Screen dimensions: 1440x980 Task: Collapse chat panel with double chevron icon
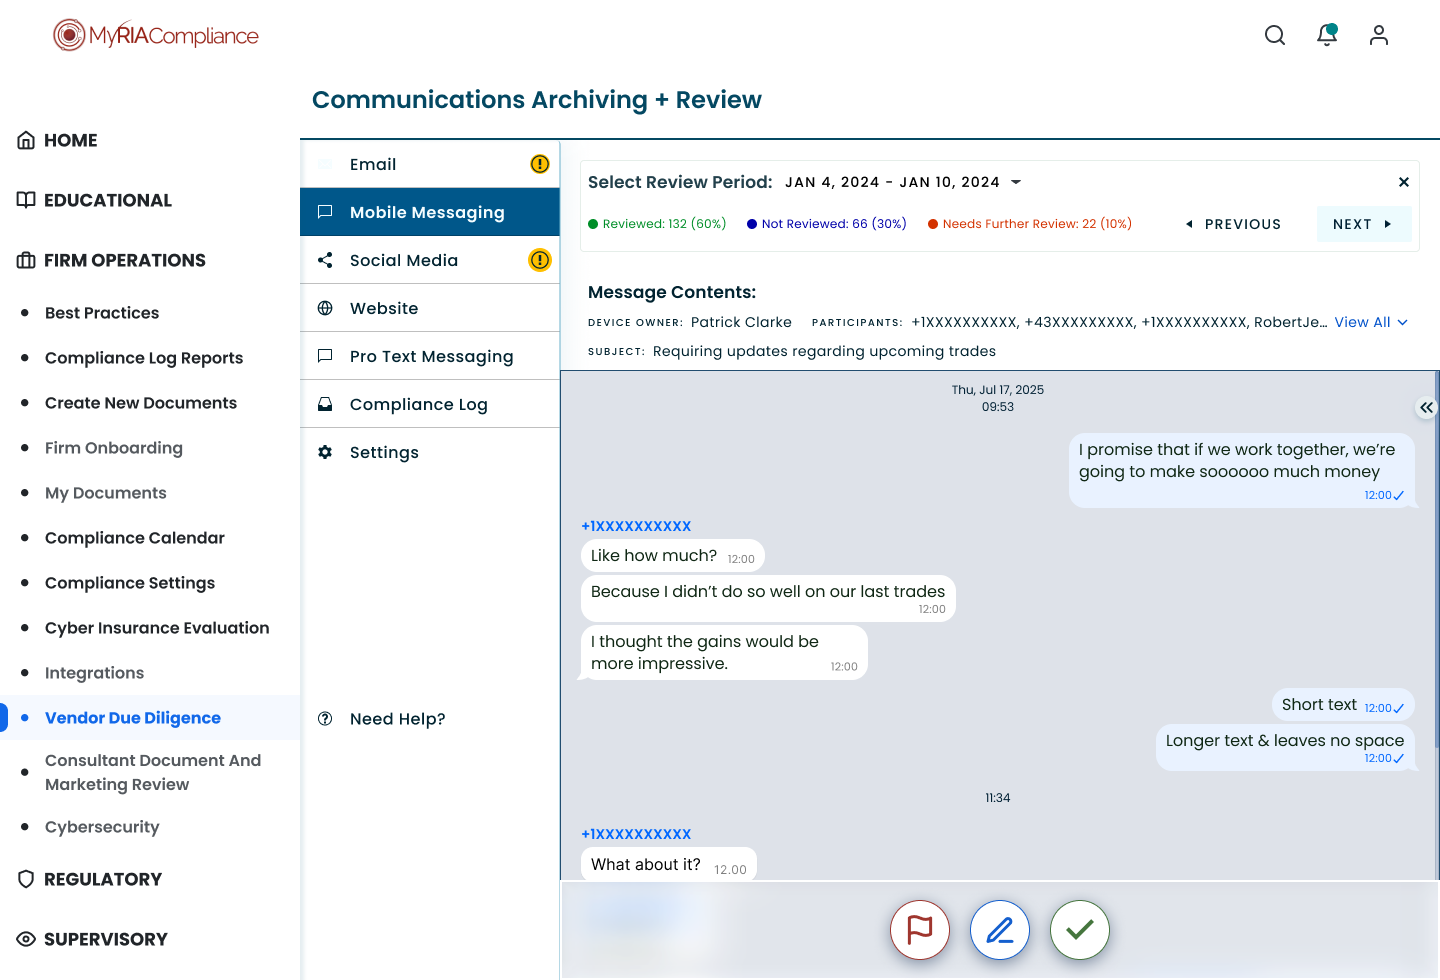point(1426,407)
